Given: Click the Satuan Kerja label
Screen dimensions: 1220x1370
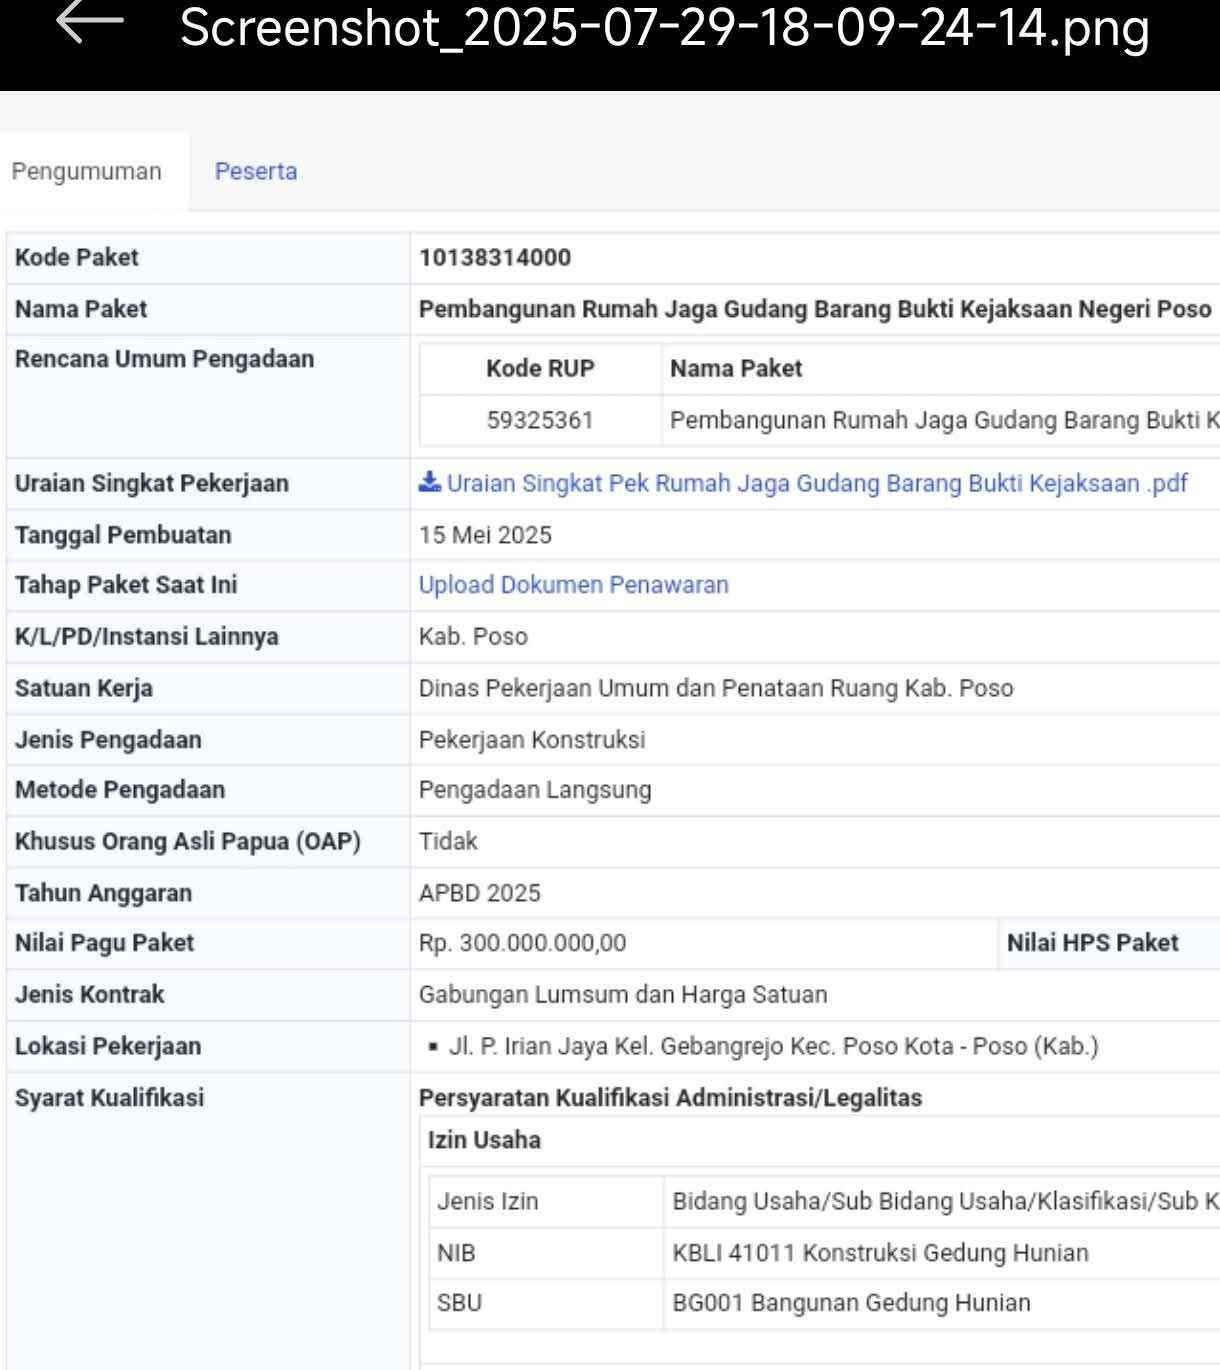Looking at the screenshot, I should point(84,689).
